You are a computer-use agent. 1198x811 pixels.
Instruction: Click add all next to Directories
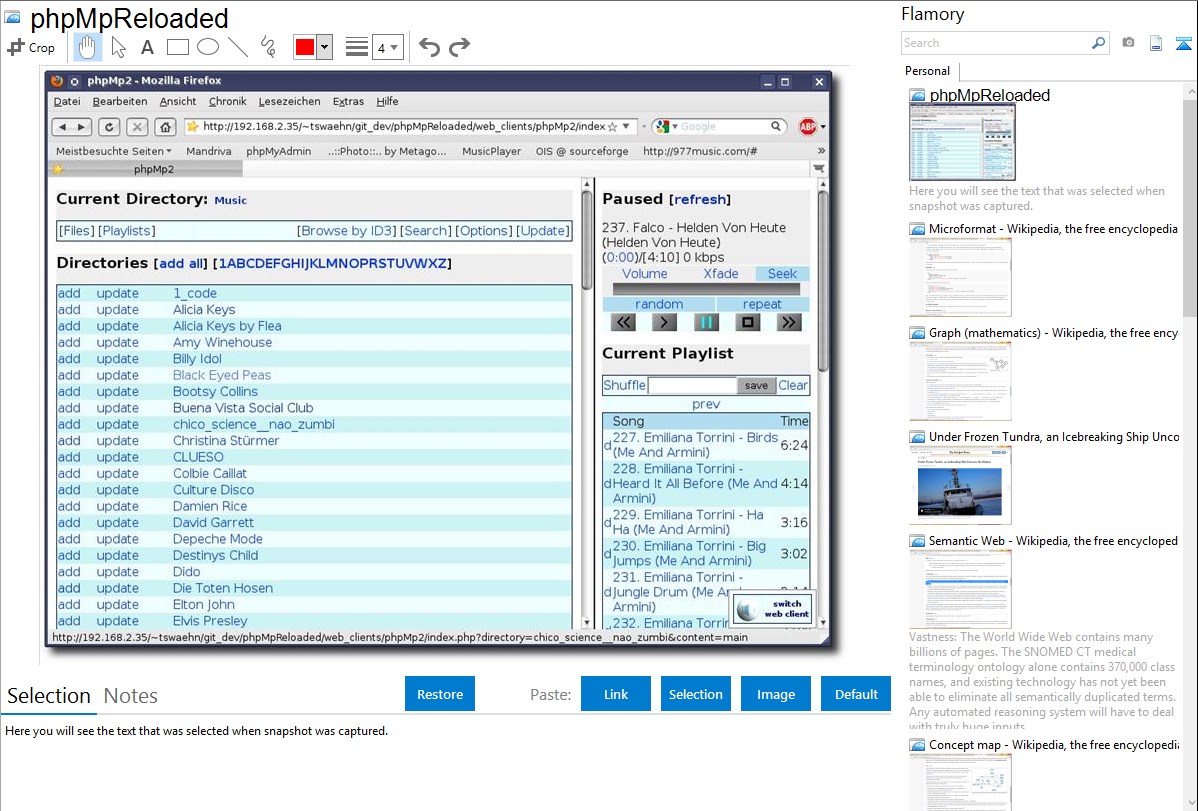coord(181,264)
